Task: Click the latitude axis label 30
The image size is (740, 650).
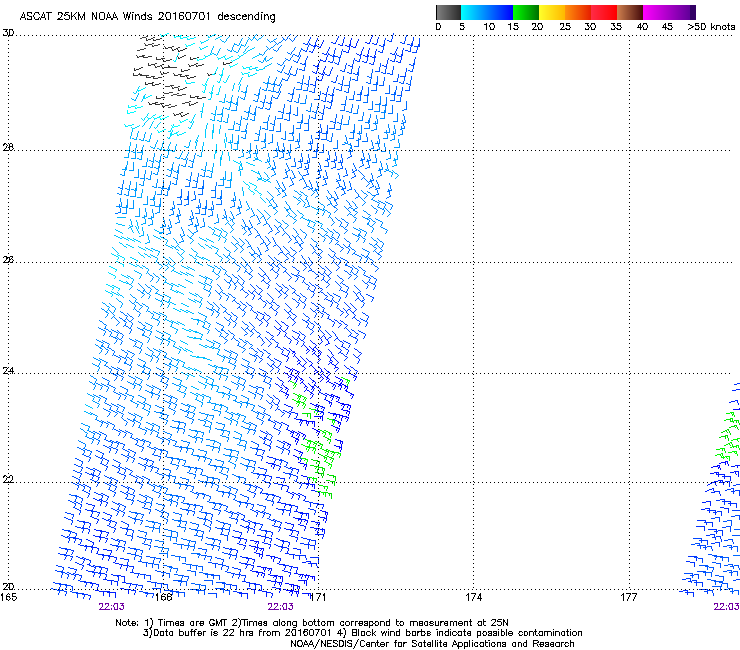Action: pyautogui.click(x=8, y=33)
